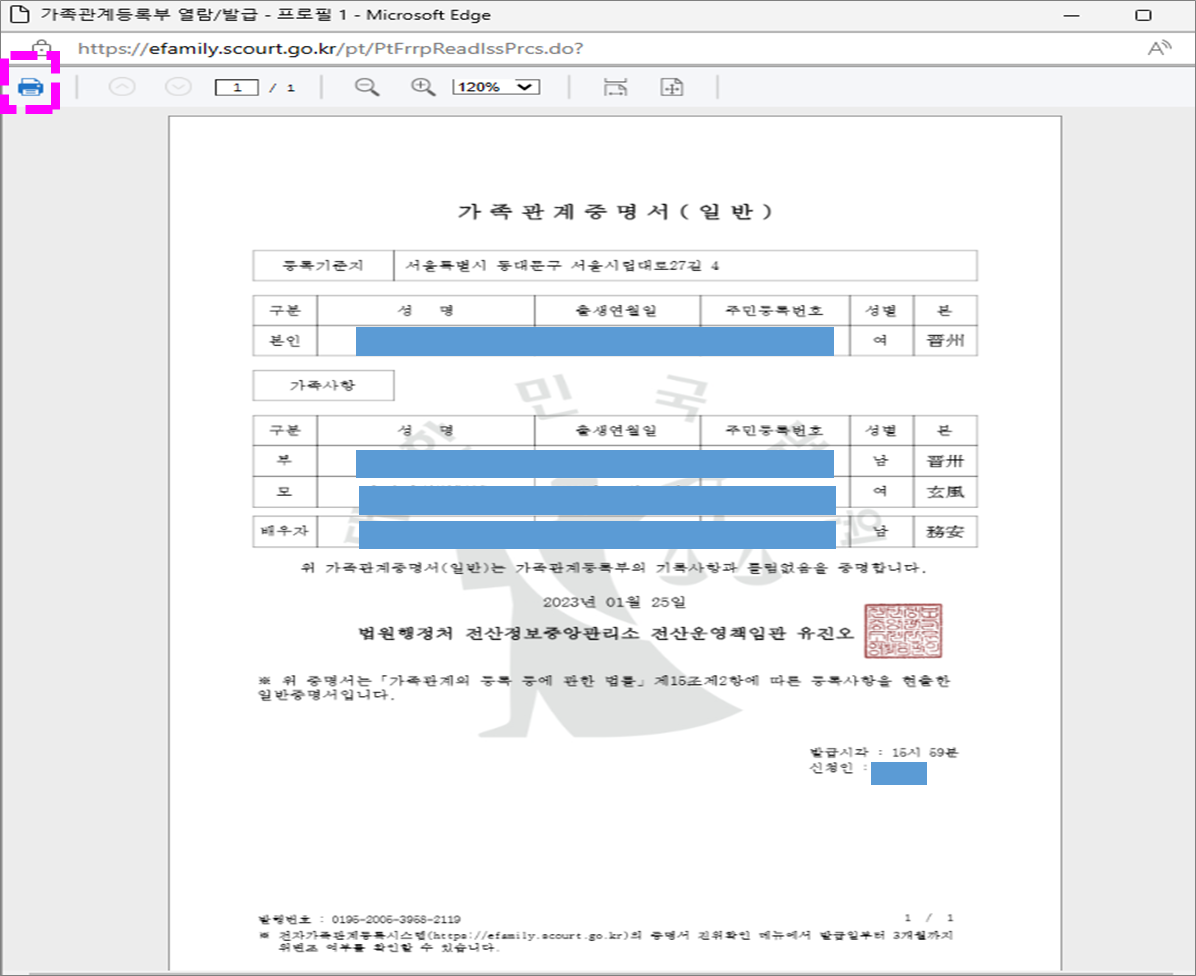The width and height of the screenshot is (1196, 976).
Task: Click the next page chevron
Action: click(x=177, y=87)
